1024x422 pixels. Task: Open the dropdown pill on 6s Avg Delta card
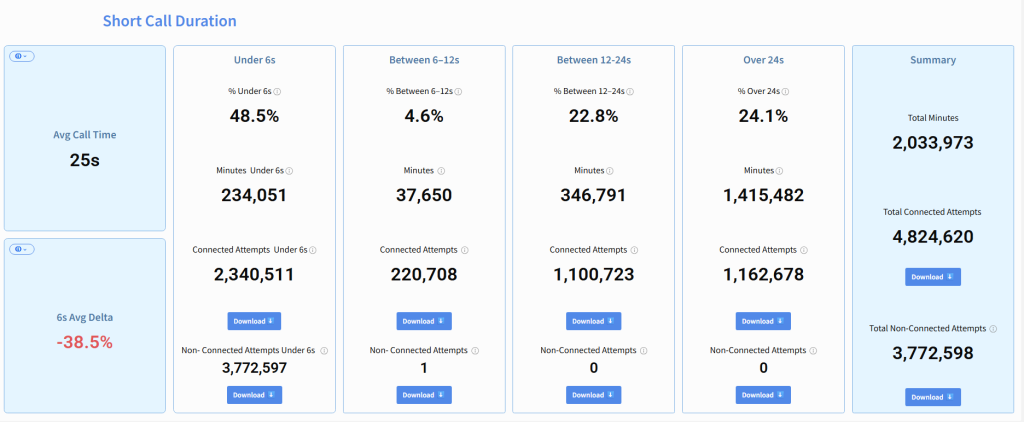coord(22,249)
